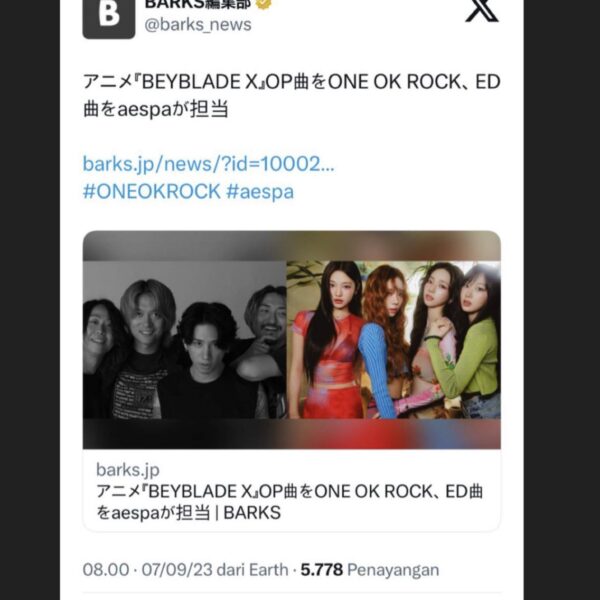The width and height of the screenshot is (600, 600).
Task: Click the colorful aespa group photo
Action: pos(393,340)
